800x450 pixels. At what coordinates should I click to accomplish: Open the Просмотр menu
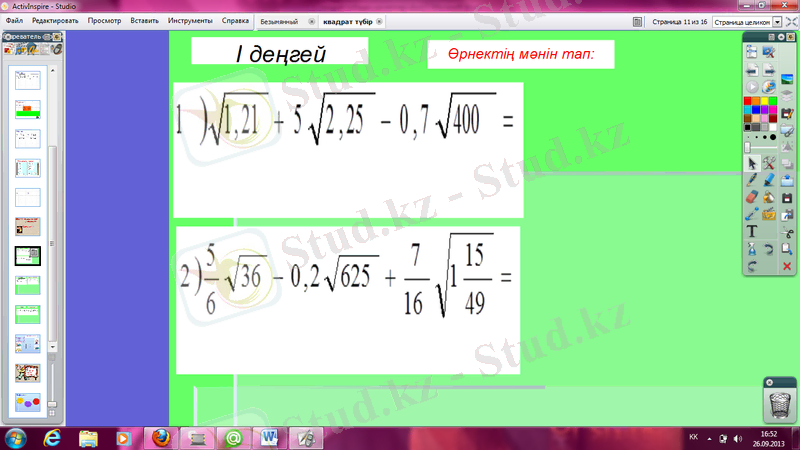point(104,20)
